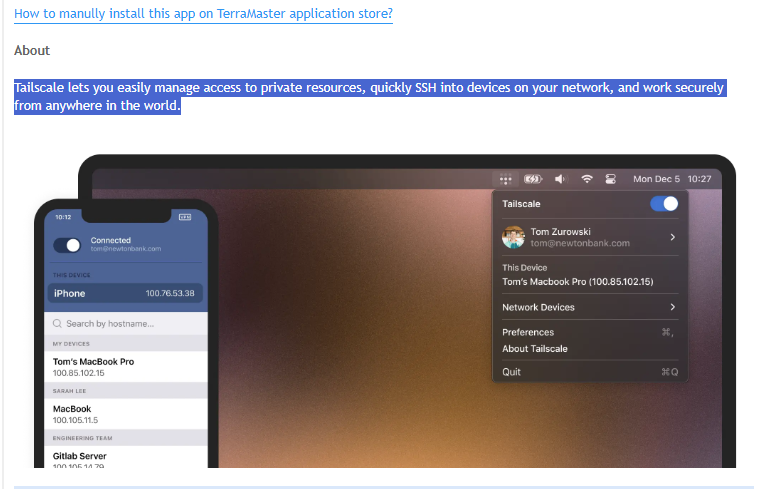
Task: Click the tom@newtonbank.com email in dropdown
Action: pyautogui.click(x=580, y=243)
